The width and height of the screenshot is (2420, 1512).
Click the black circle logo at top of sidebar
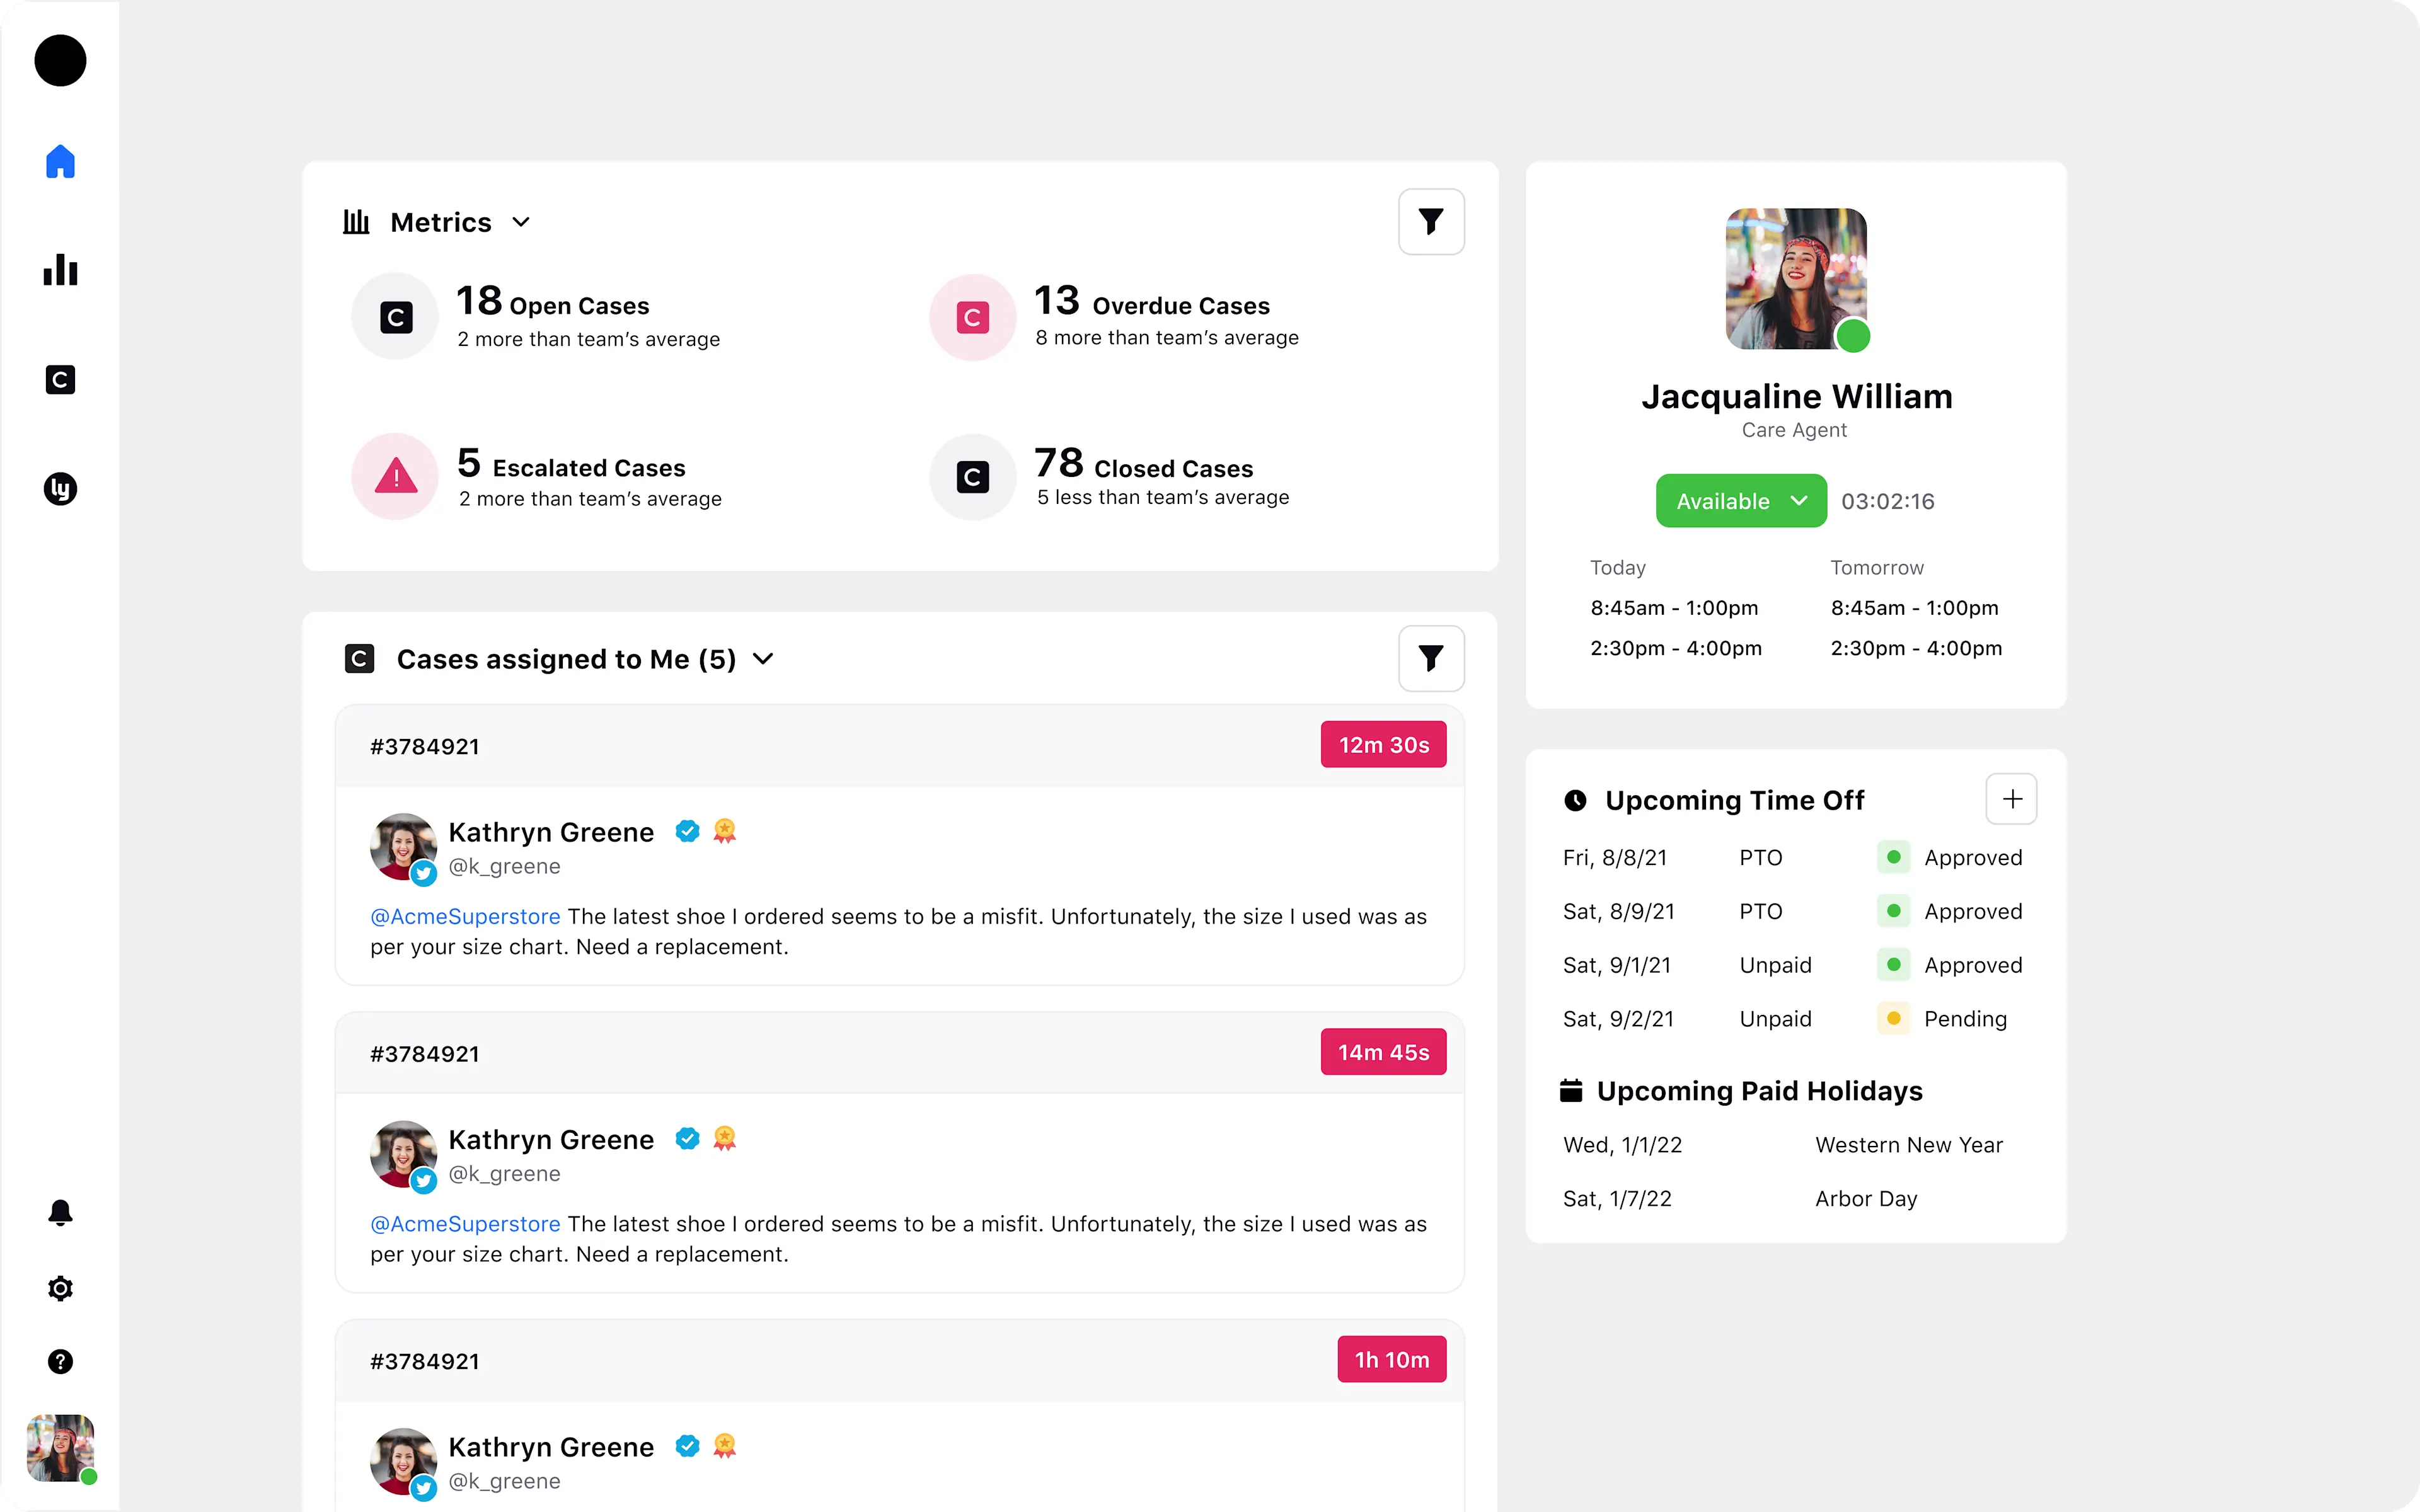pos(60,60)
